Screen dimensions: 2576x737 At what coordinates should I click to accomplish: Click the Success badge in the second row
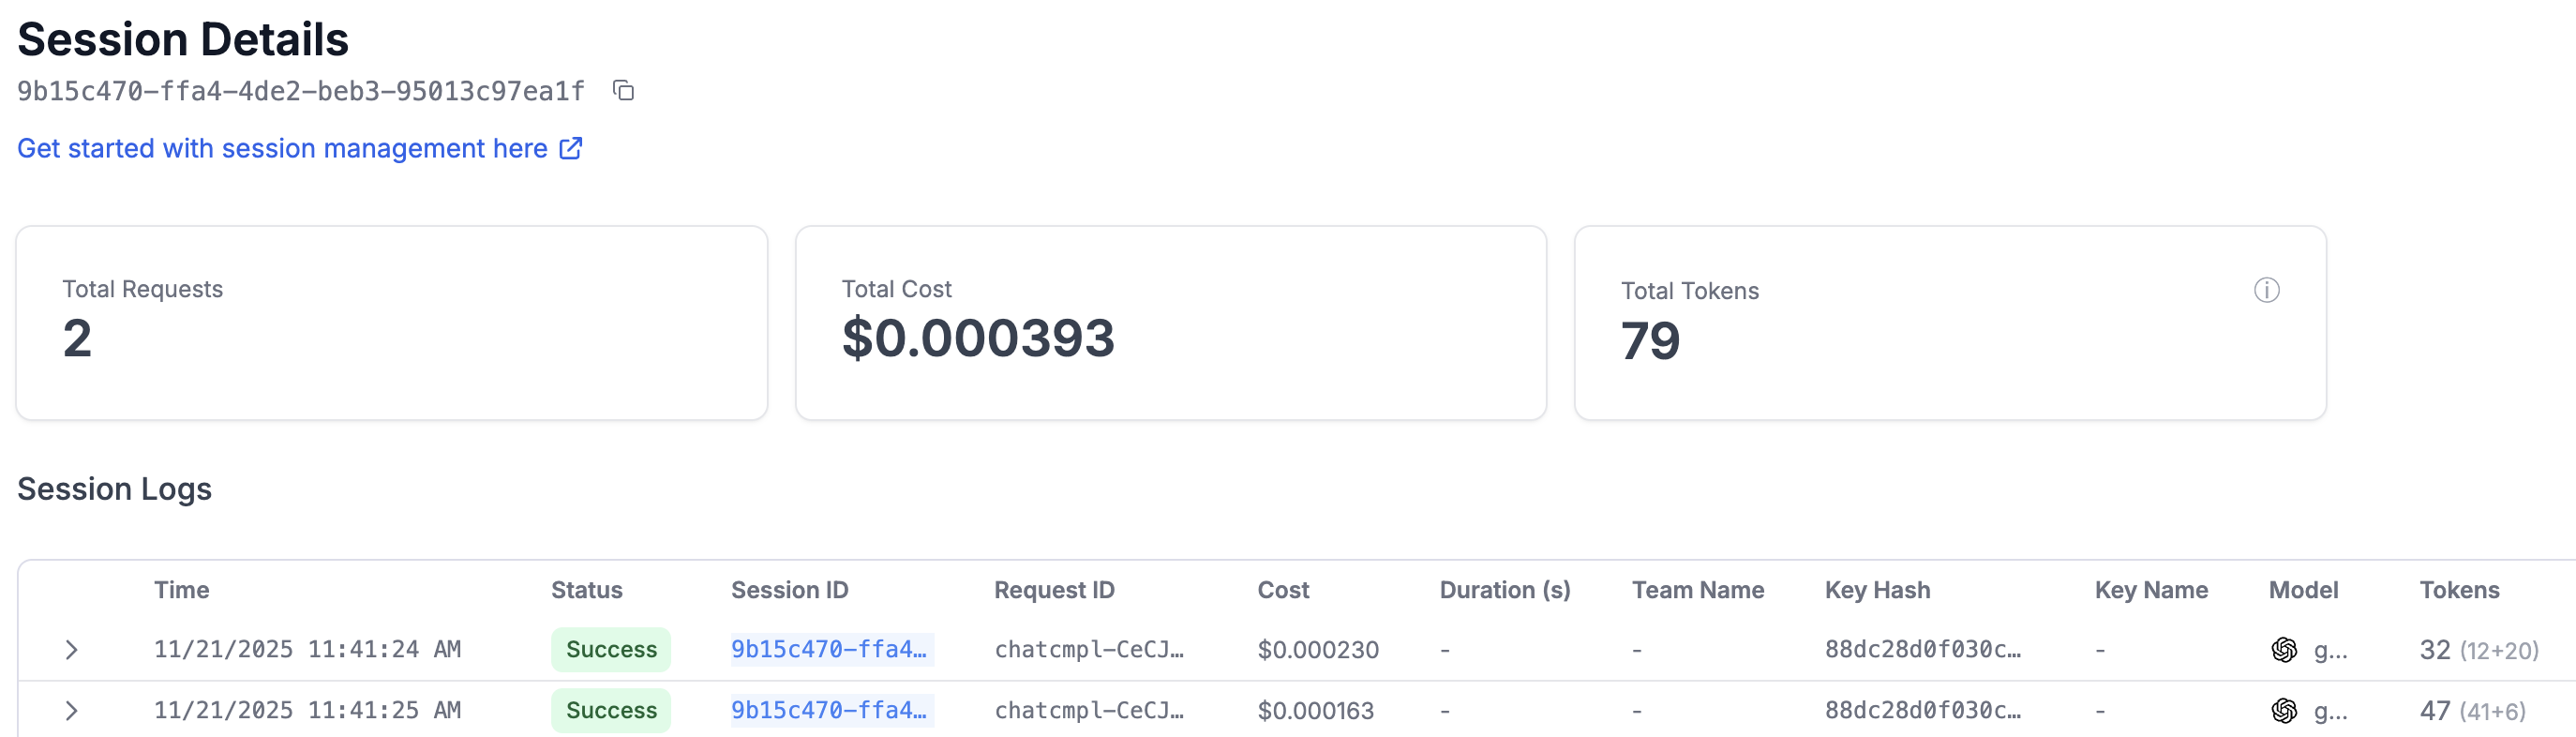pyautogui.click(x=611, y=711)
